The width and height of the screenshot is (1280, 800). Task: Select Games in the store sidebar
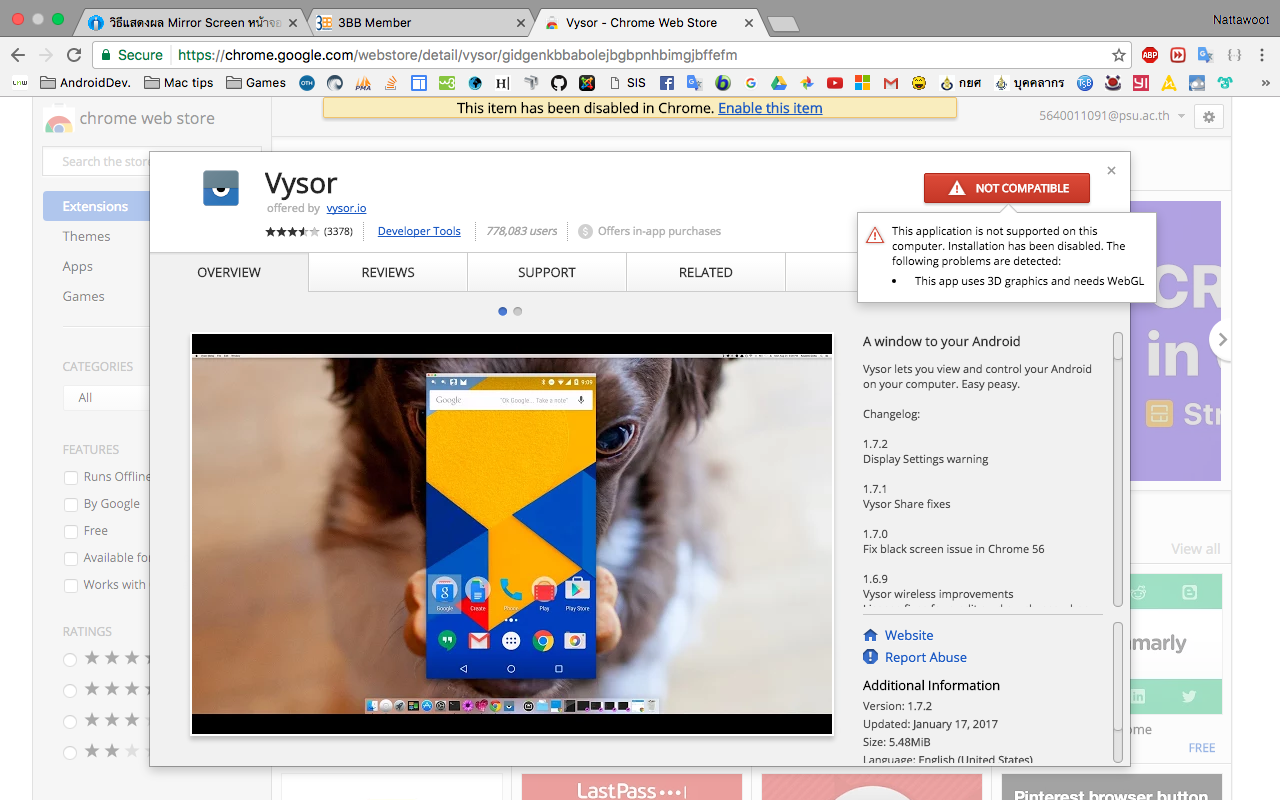click(83, 296)
